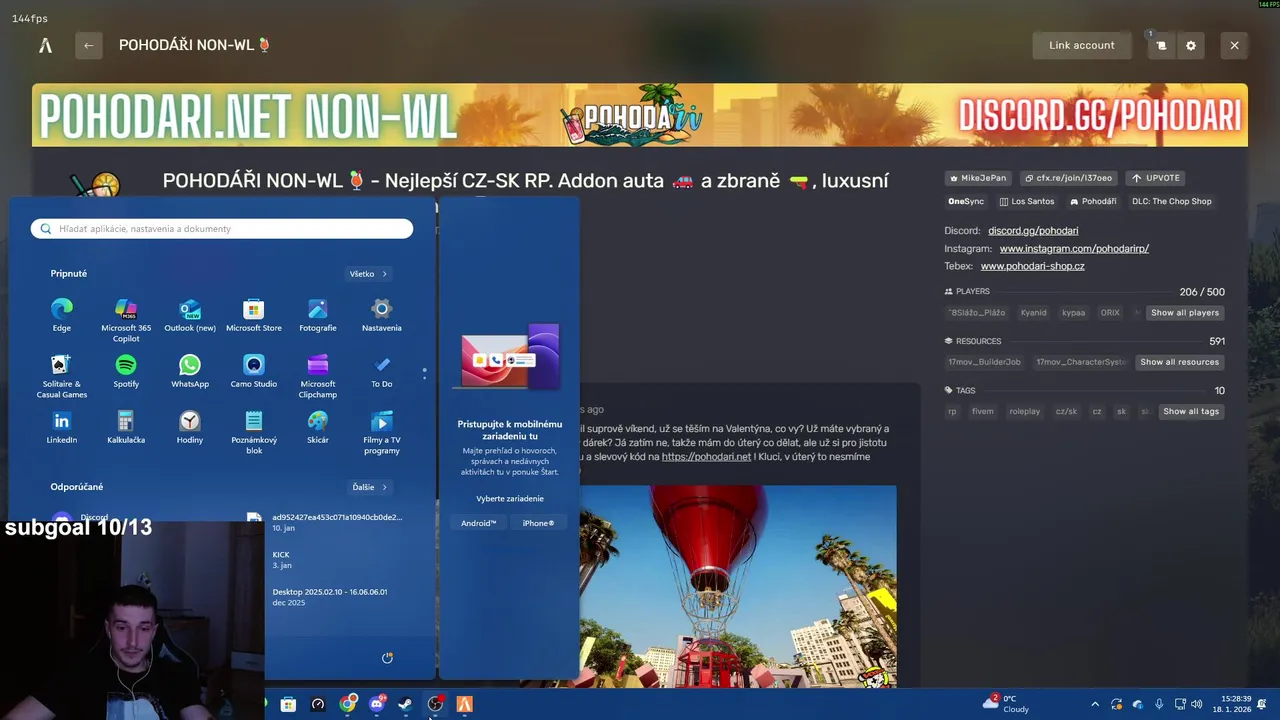
Task: Expand Všetko all apps list
Action: 368,273
